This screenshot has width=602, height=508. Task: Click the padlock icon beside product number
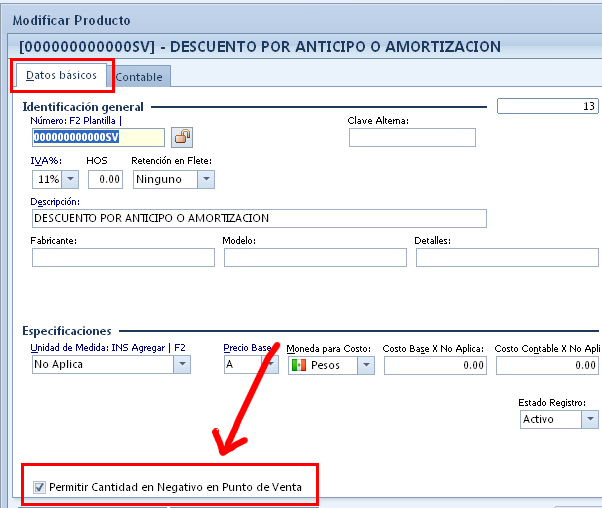pos(181,137)
